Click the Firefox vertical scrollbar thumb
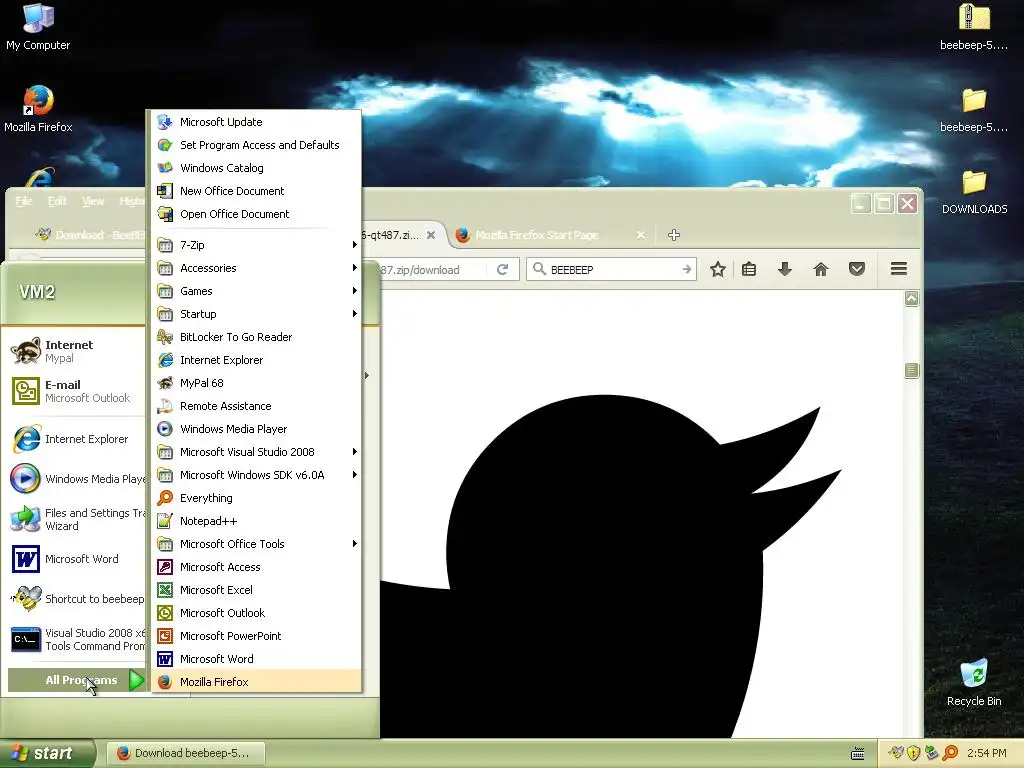 912,371
